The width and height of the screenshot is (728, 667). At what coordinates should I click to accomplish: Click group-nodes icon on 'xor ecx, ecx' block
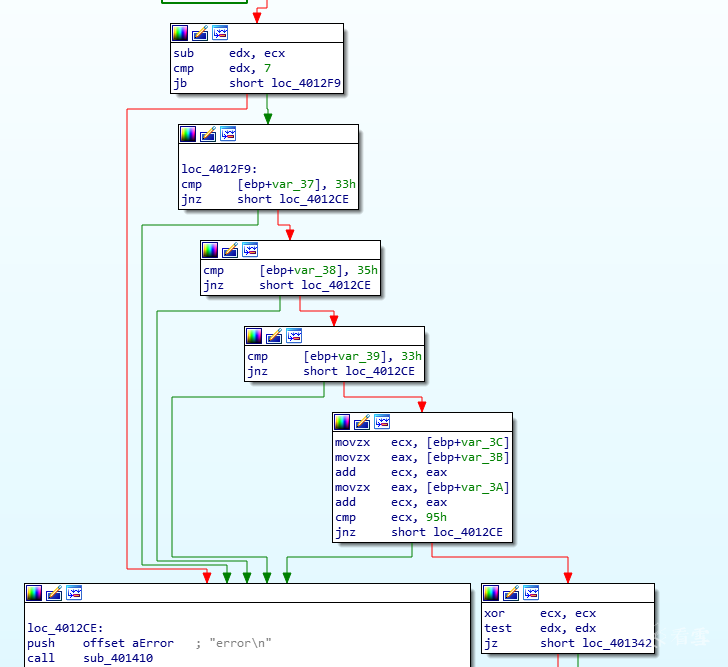pos(531,593)
